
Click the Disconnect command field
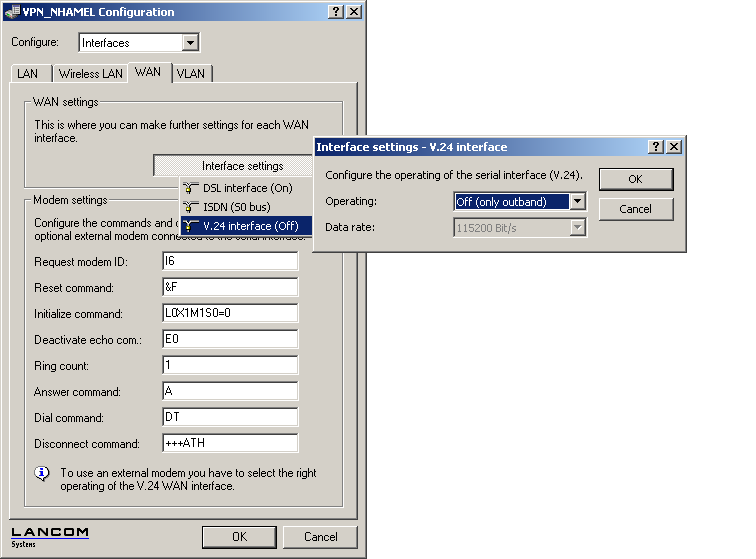tap(230, 443)
